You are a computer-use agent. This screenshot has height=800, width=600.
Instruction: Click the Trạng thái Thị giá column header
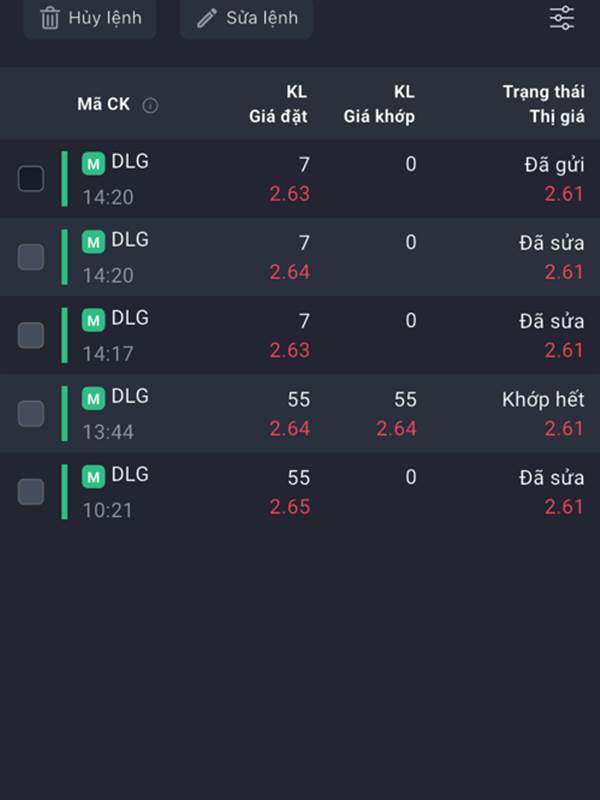543,104
